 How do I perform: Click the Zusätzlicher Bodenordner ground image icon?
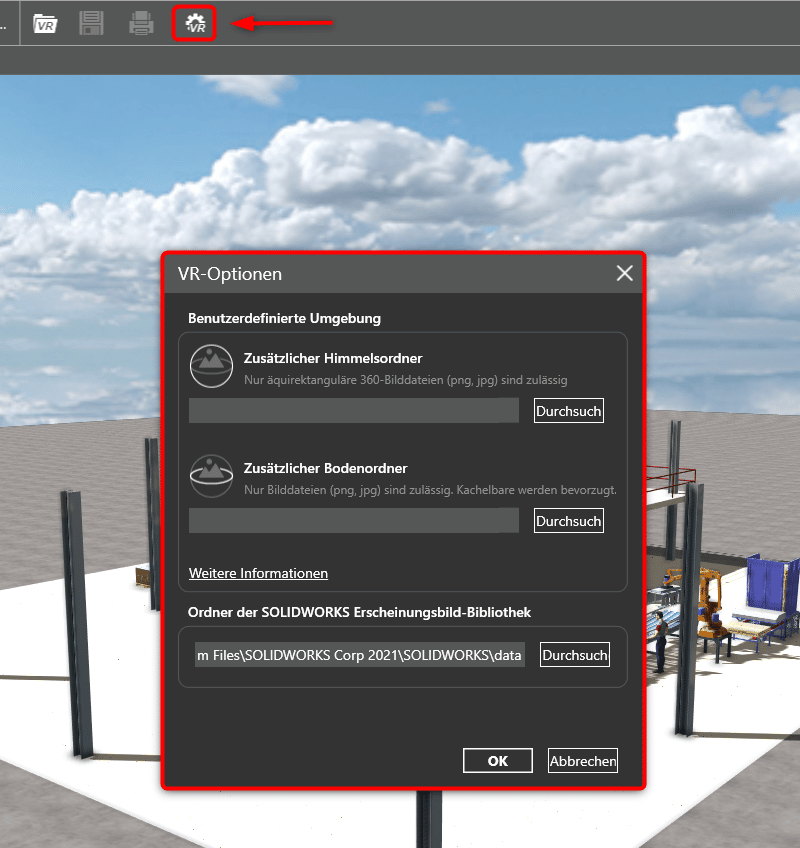coord(210,476)
